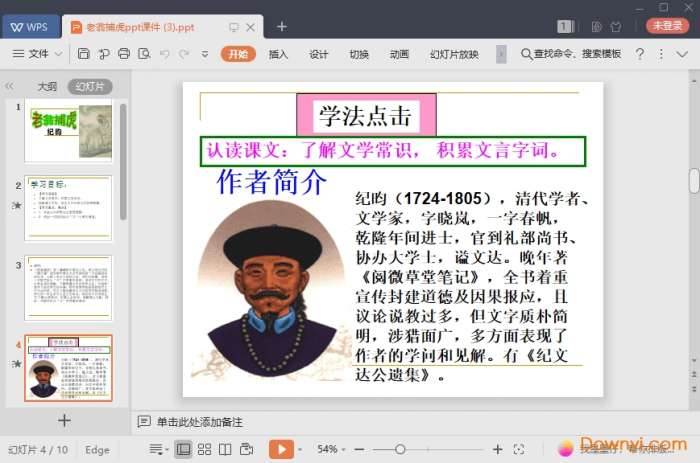This screenshot has height=463, width=700.
Task: Select slide 3 thumbnail
Action: [x=68, y=288]
